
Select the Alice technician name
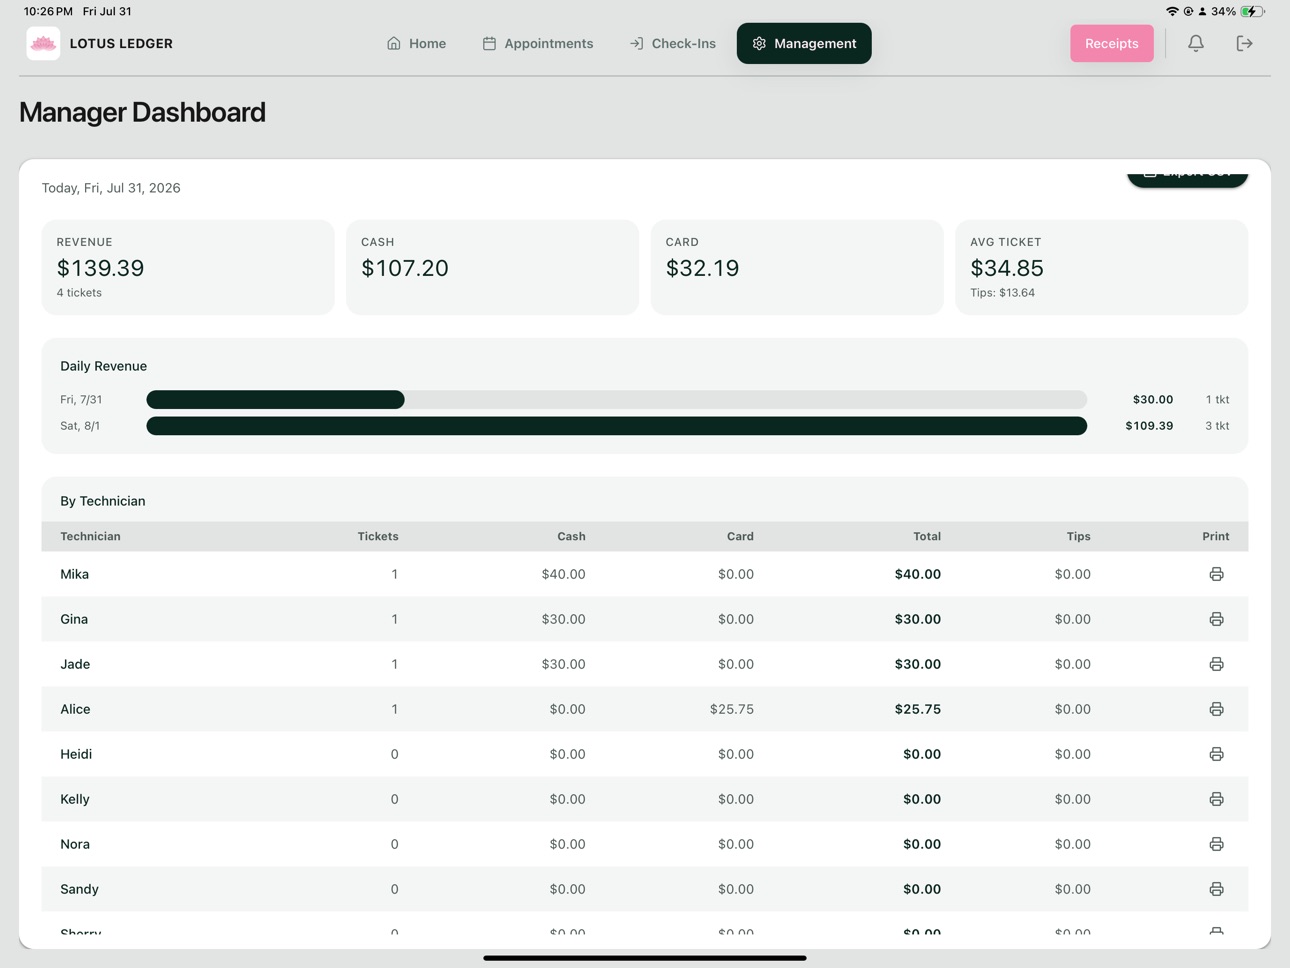pos(75,709)
